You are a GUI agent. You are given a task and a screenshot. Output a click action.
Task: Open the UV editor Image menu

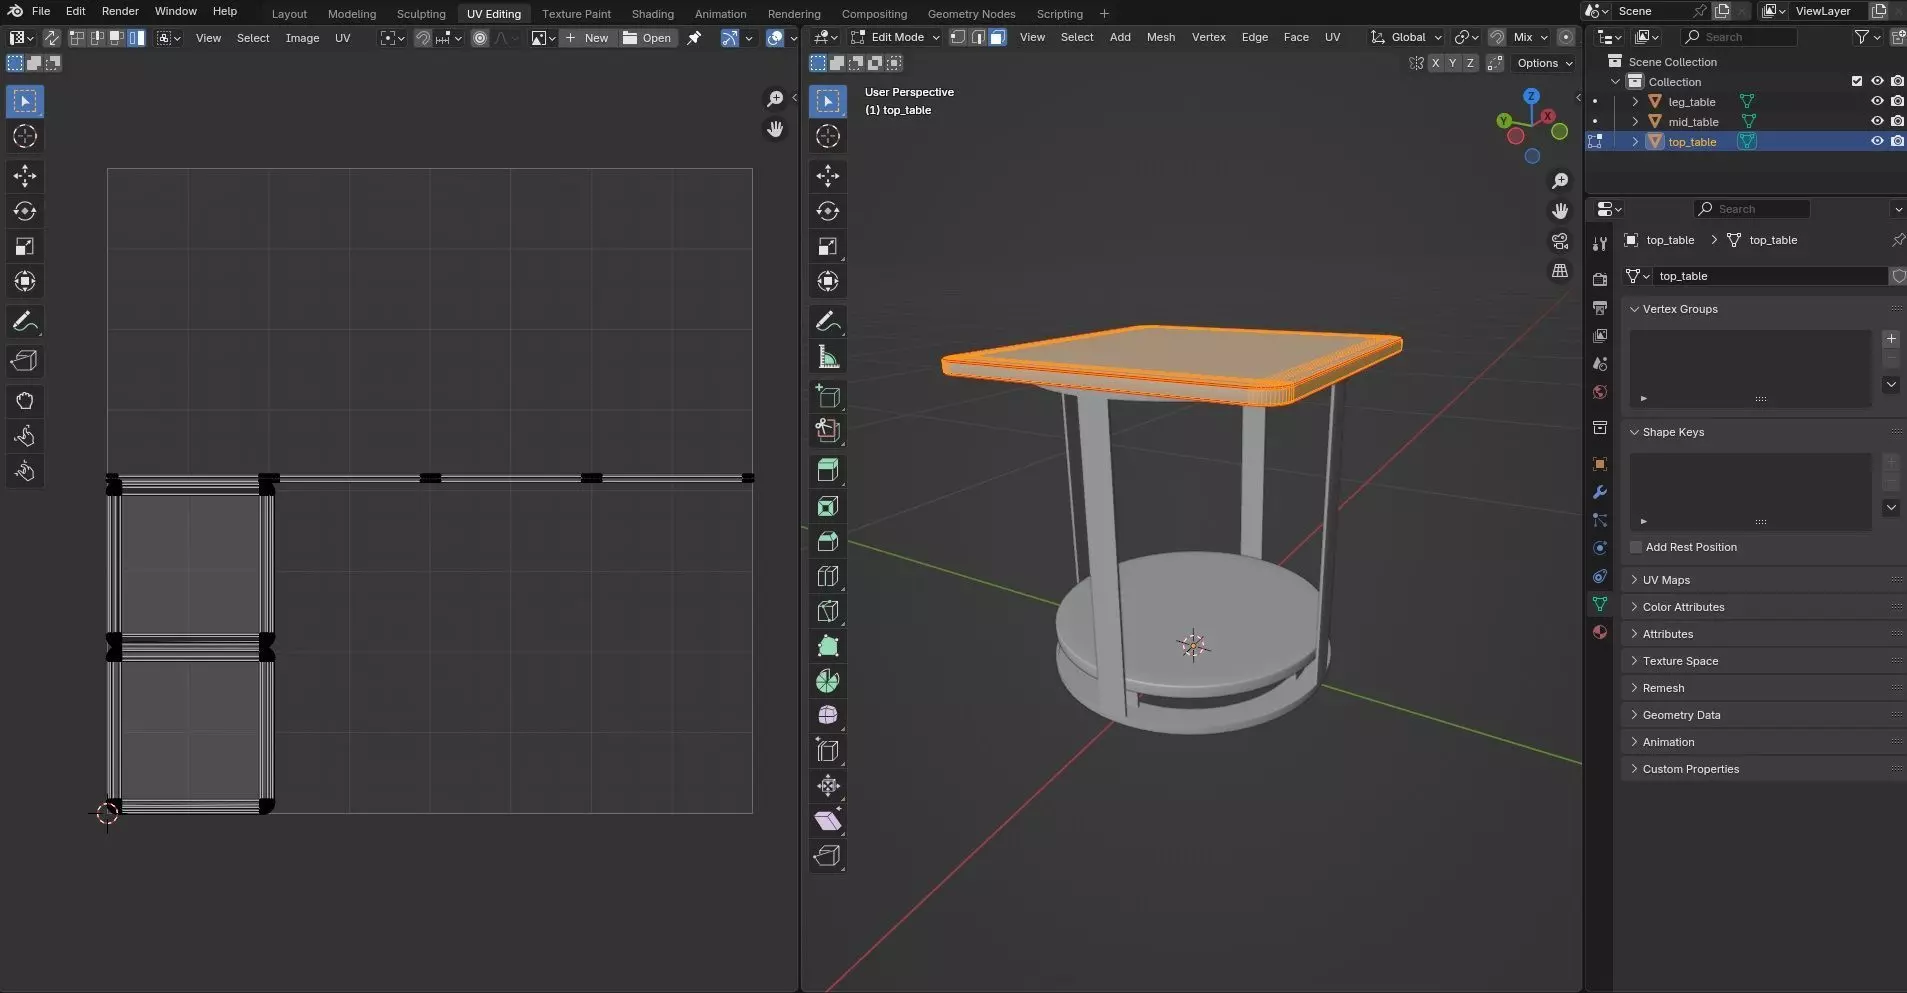302,38
